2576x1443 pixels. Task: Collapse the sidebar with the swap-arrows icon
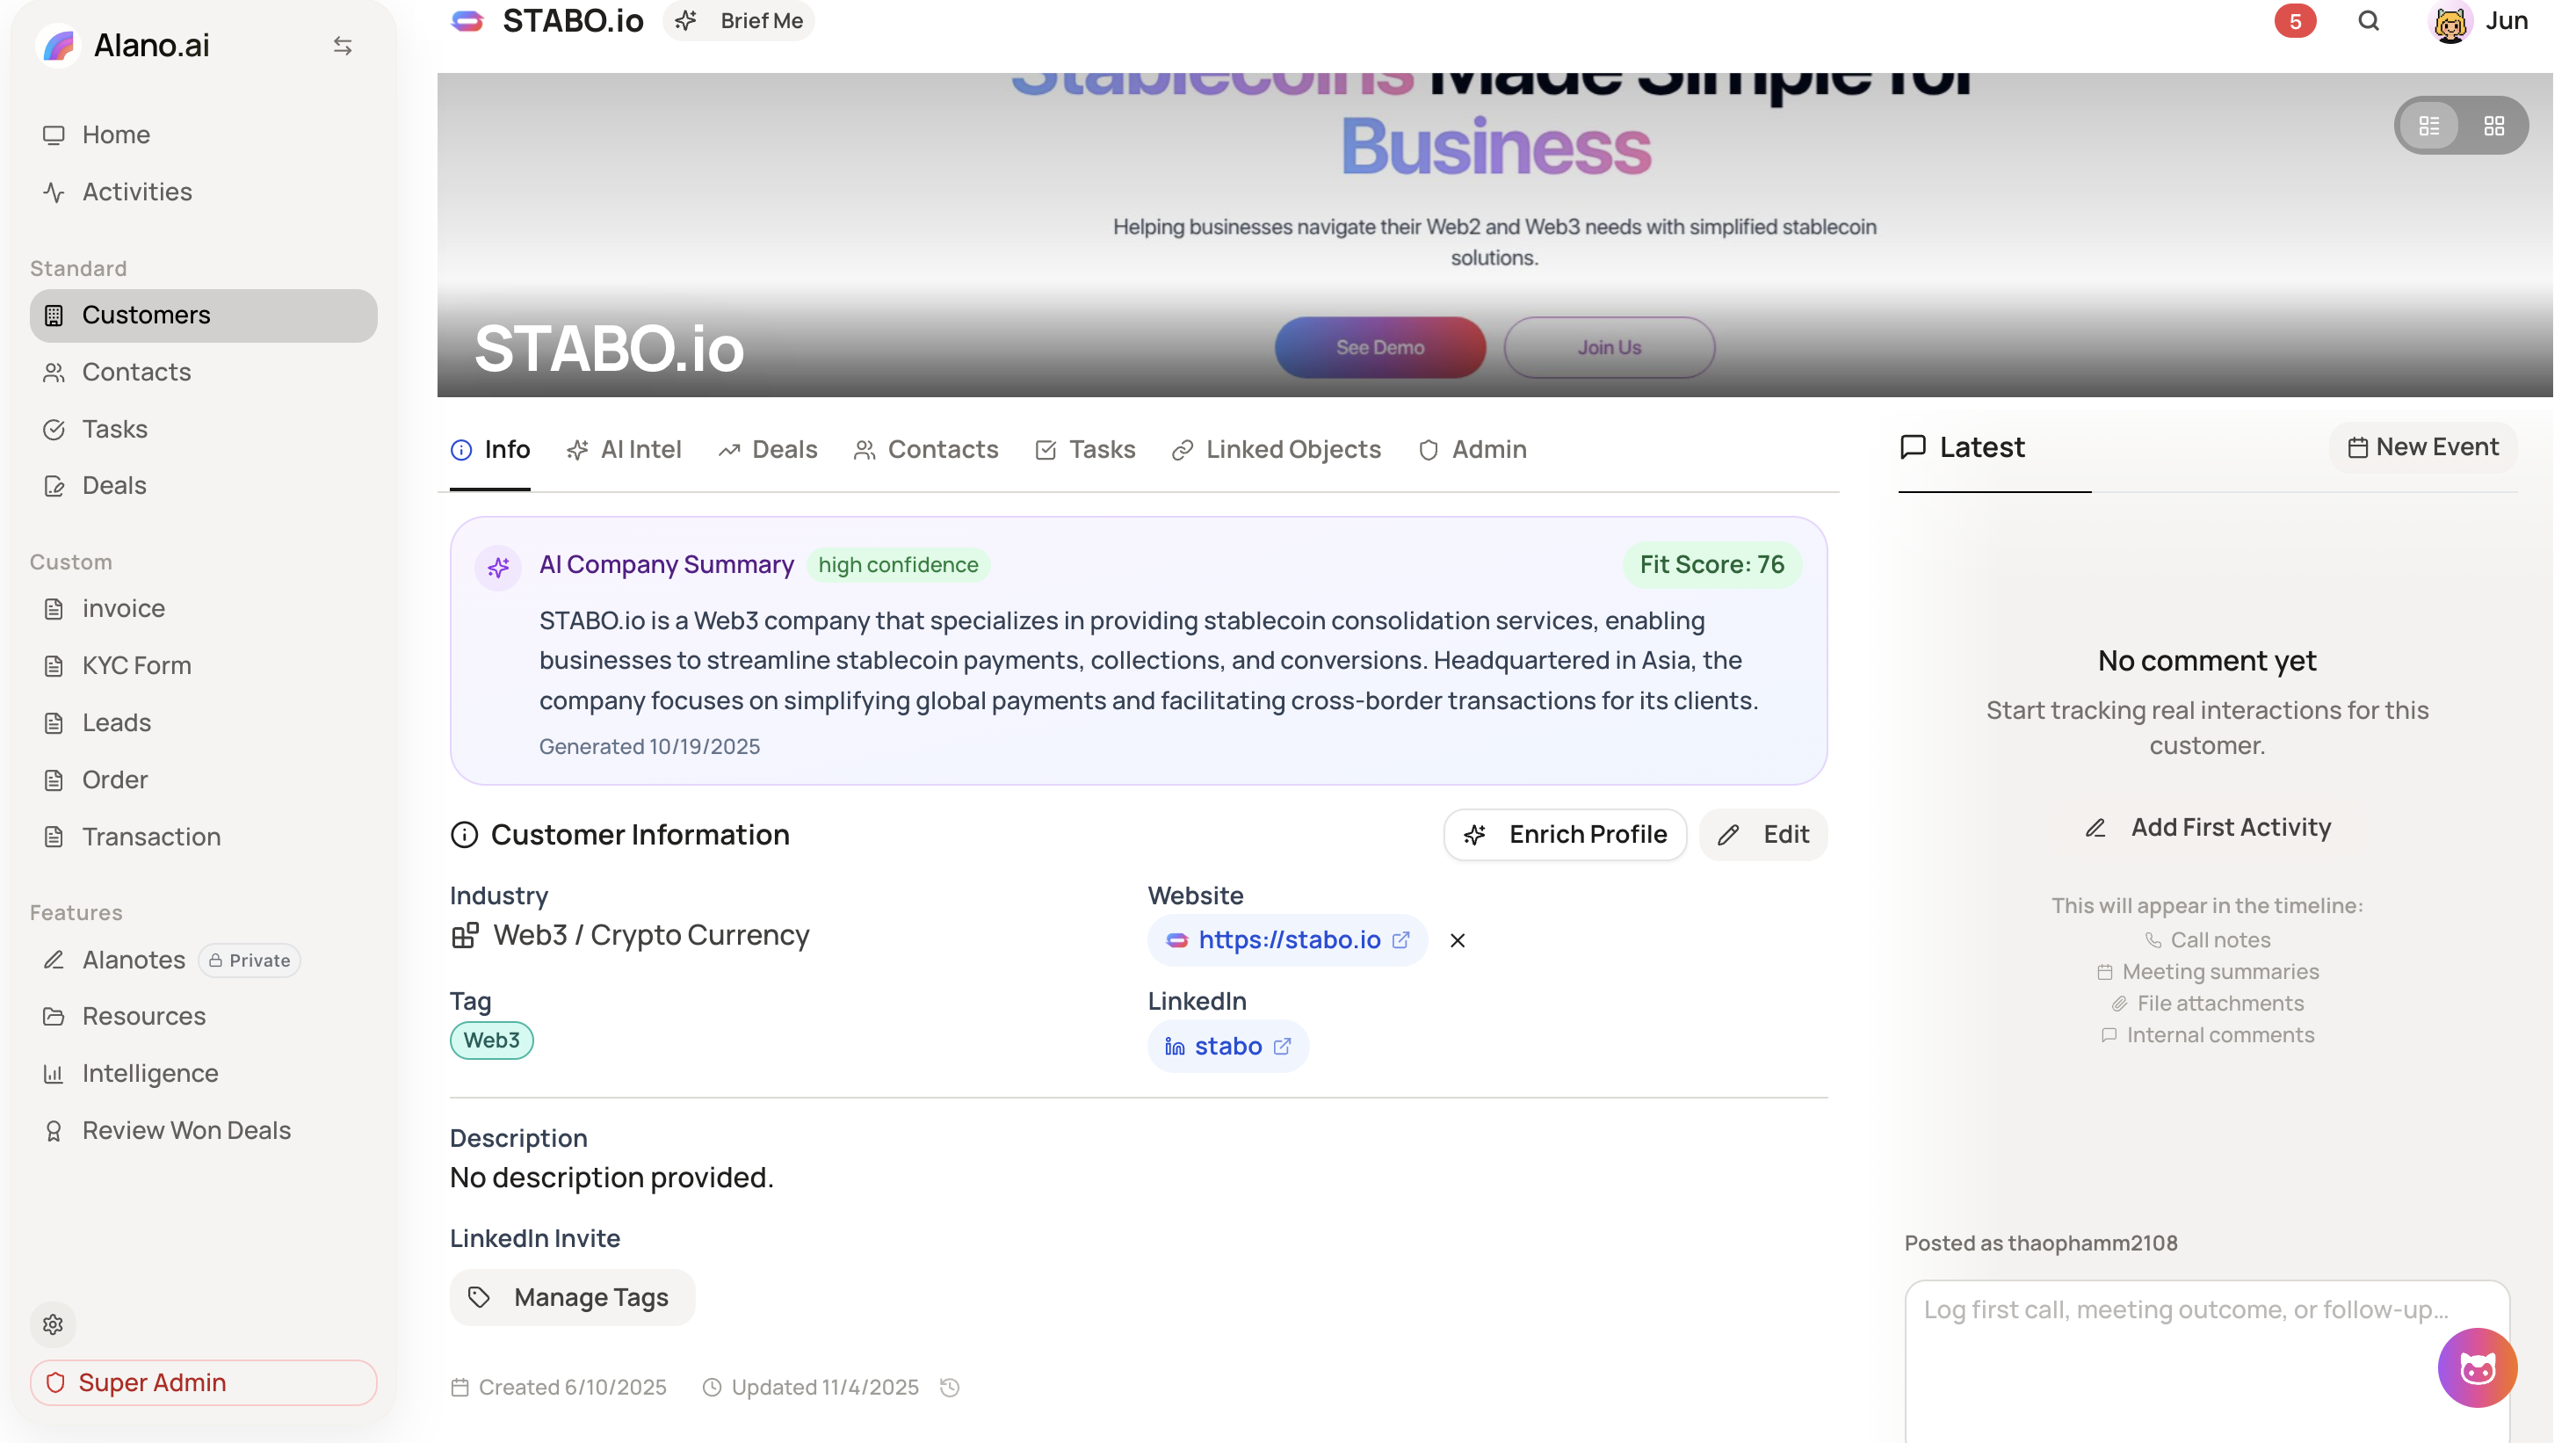coord(343,45)
